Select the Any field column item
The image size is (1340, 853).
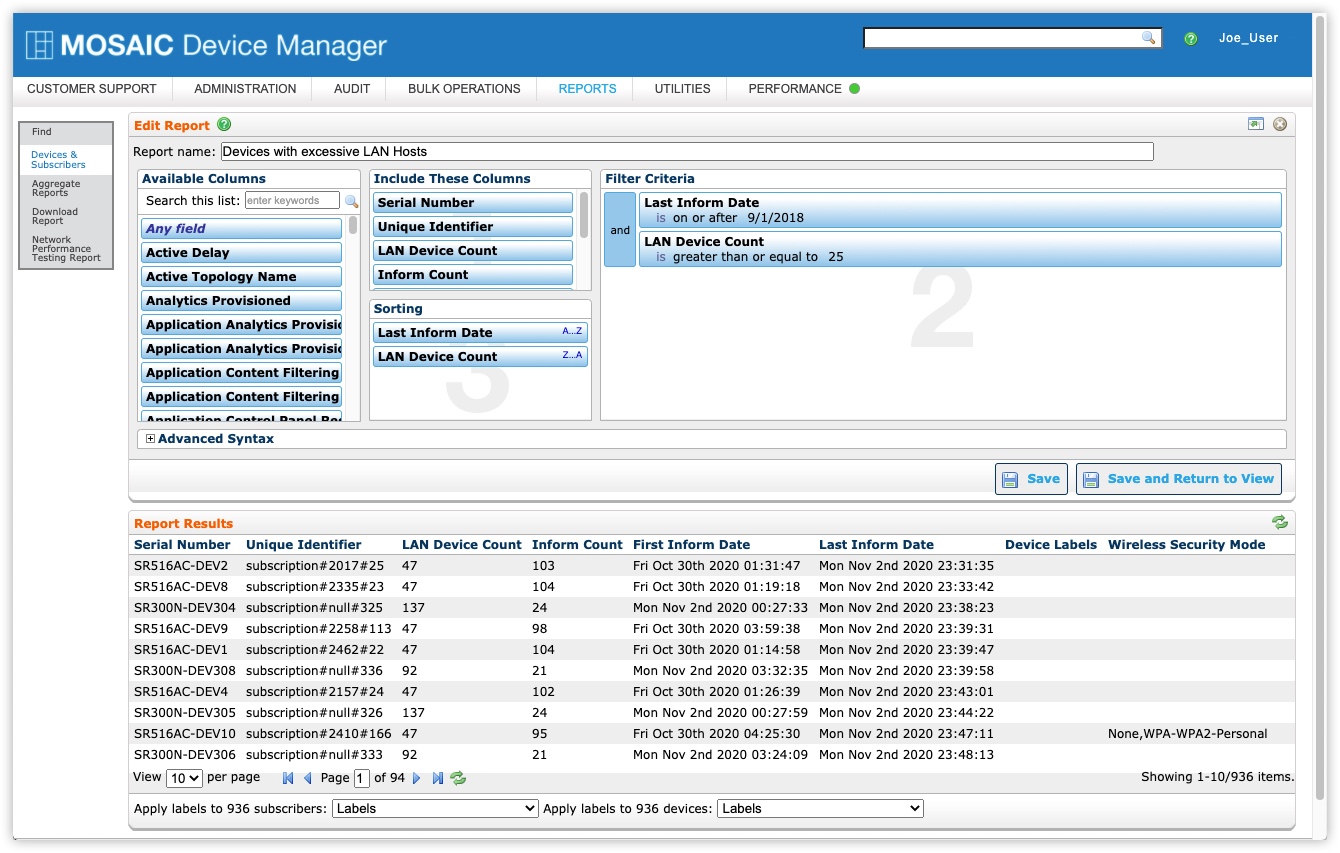(242, 229)
